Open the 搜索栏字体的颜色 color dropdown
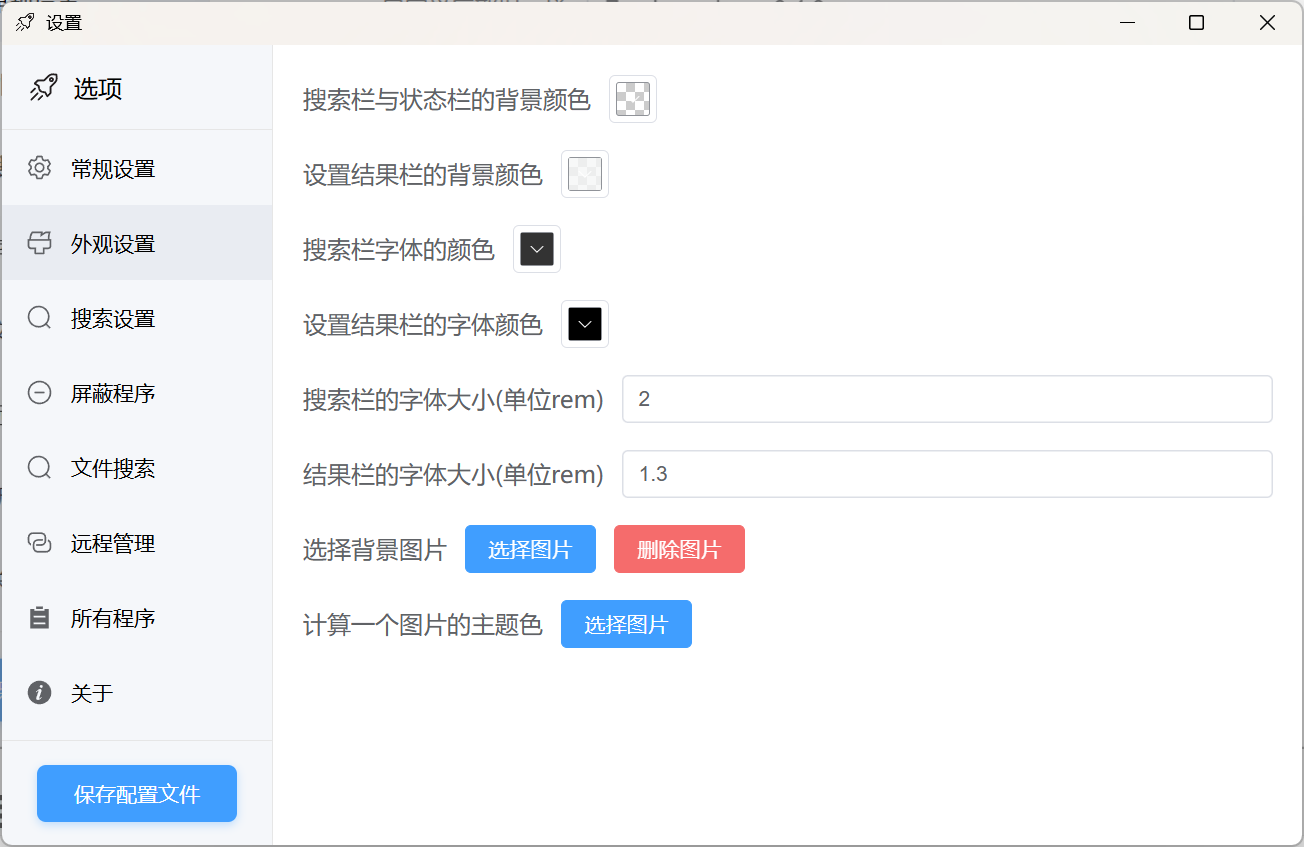This screenshot has height=847, width=1304. coord(537,249)
